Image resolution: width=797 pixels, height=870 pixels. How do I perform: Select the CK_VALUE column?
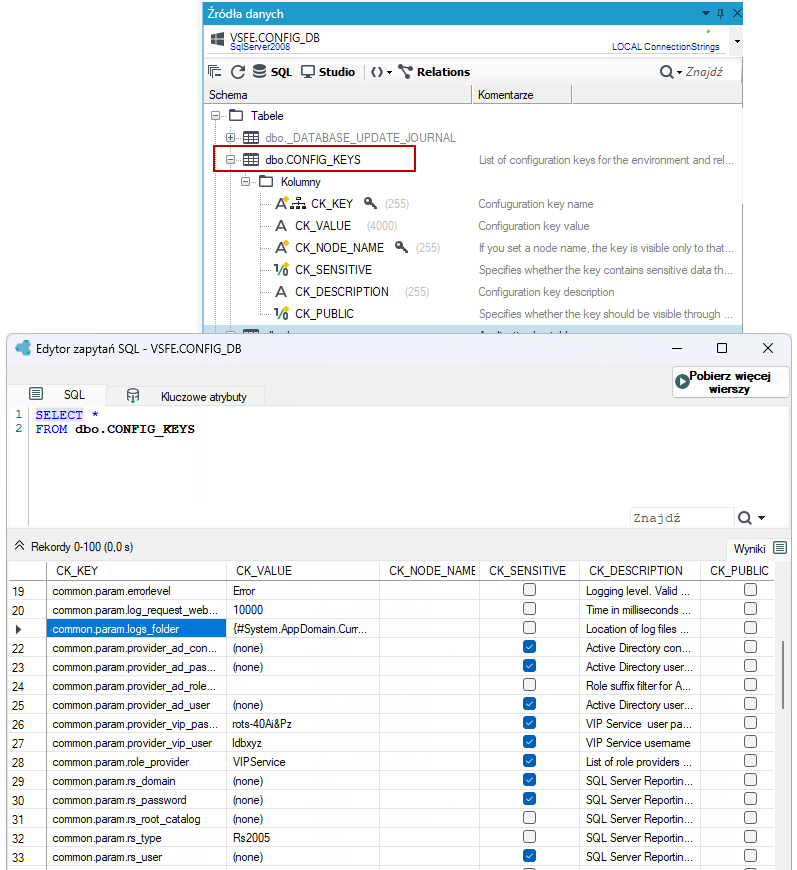click(x=323, y=226)
